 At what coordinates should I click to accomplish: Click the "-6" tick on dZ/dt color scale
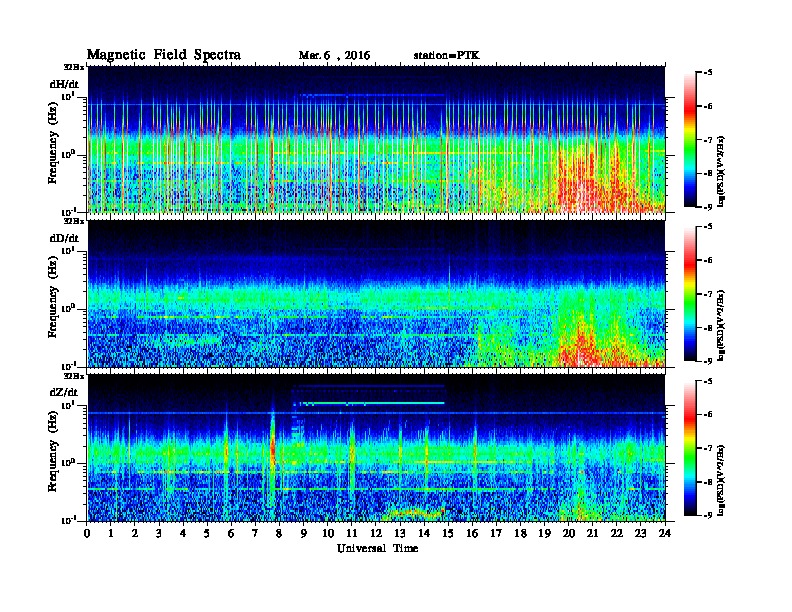tap(707, 415)
